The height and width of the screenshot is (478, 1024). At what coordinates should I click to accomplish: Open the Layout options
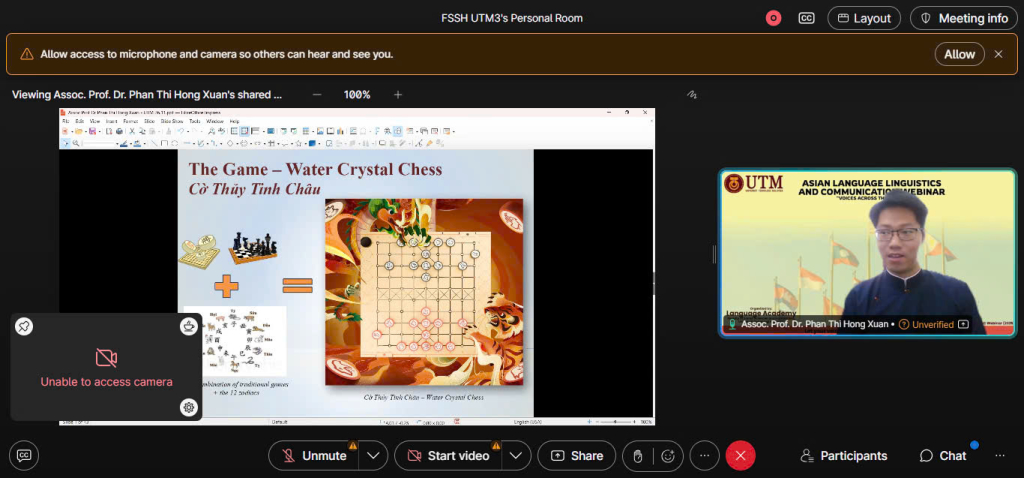(x=864, y=18)
